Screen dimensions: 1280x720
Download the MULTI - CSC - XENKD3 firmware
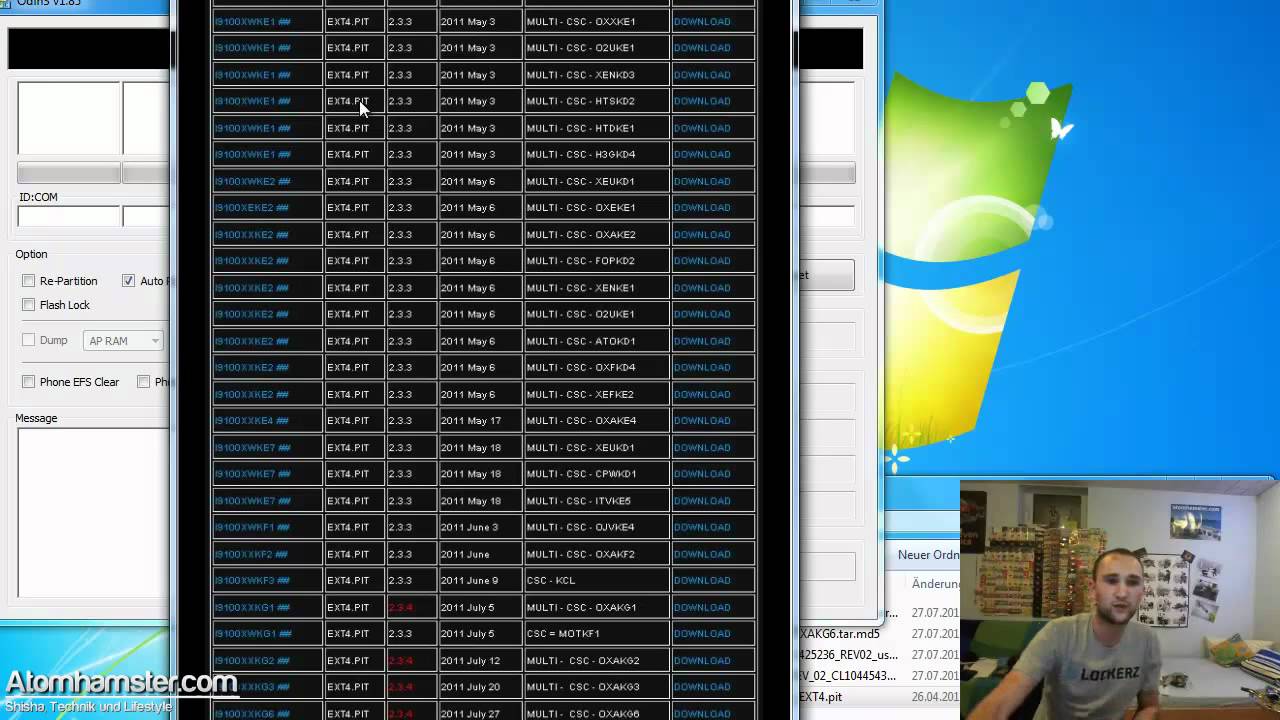click(702, 75)
